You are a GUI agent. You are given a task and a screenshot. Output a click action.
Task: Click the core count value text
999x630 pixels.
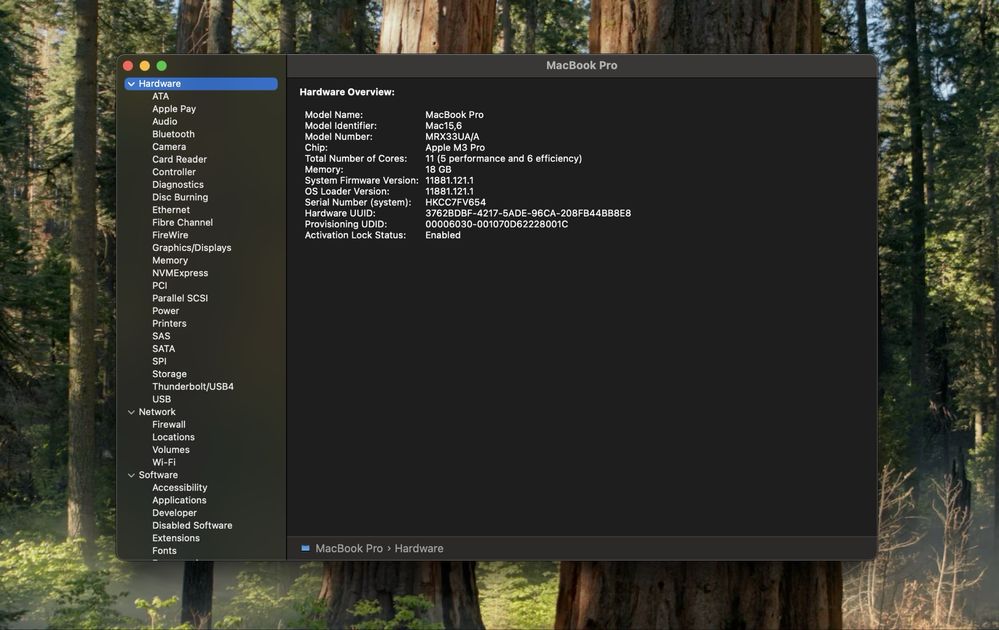(x=503, y=158)
